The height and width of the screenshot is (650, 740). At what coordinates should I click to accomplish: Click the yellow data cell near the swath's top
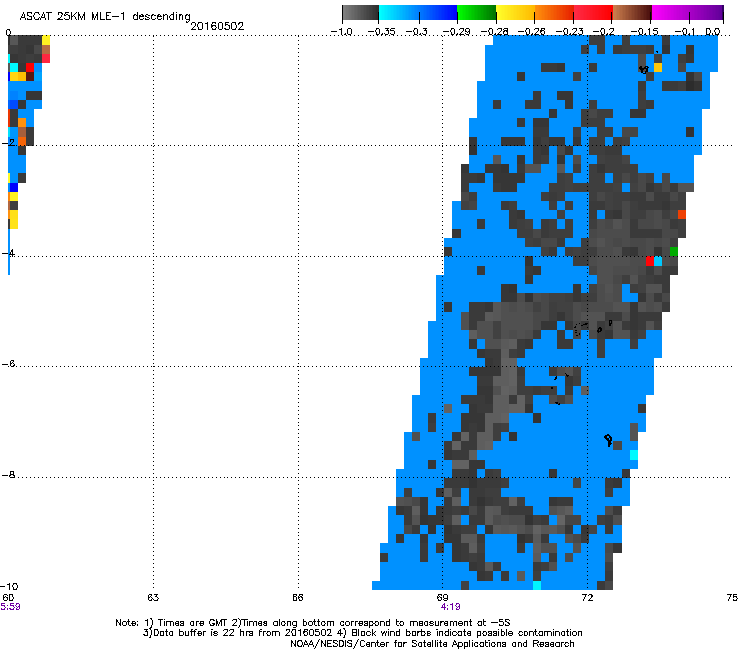point(658,68)
